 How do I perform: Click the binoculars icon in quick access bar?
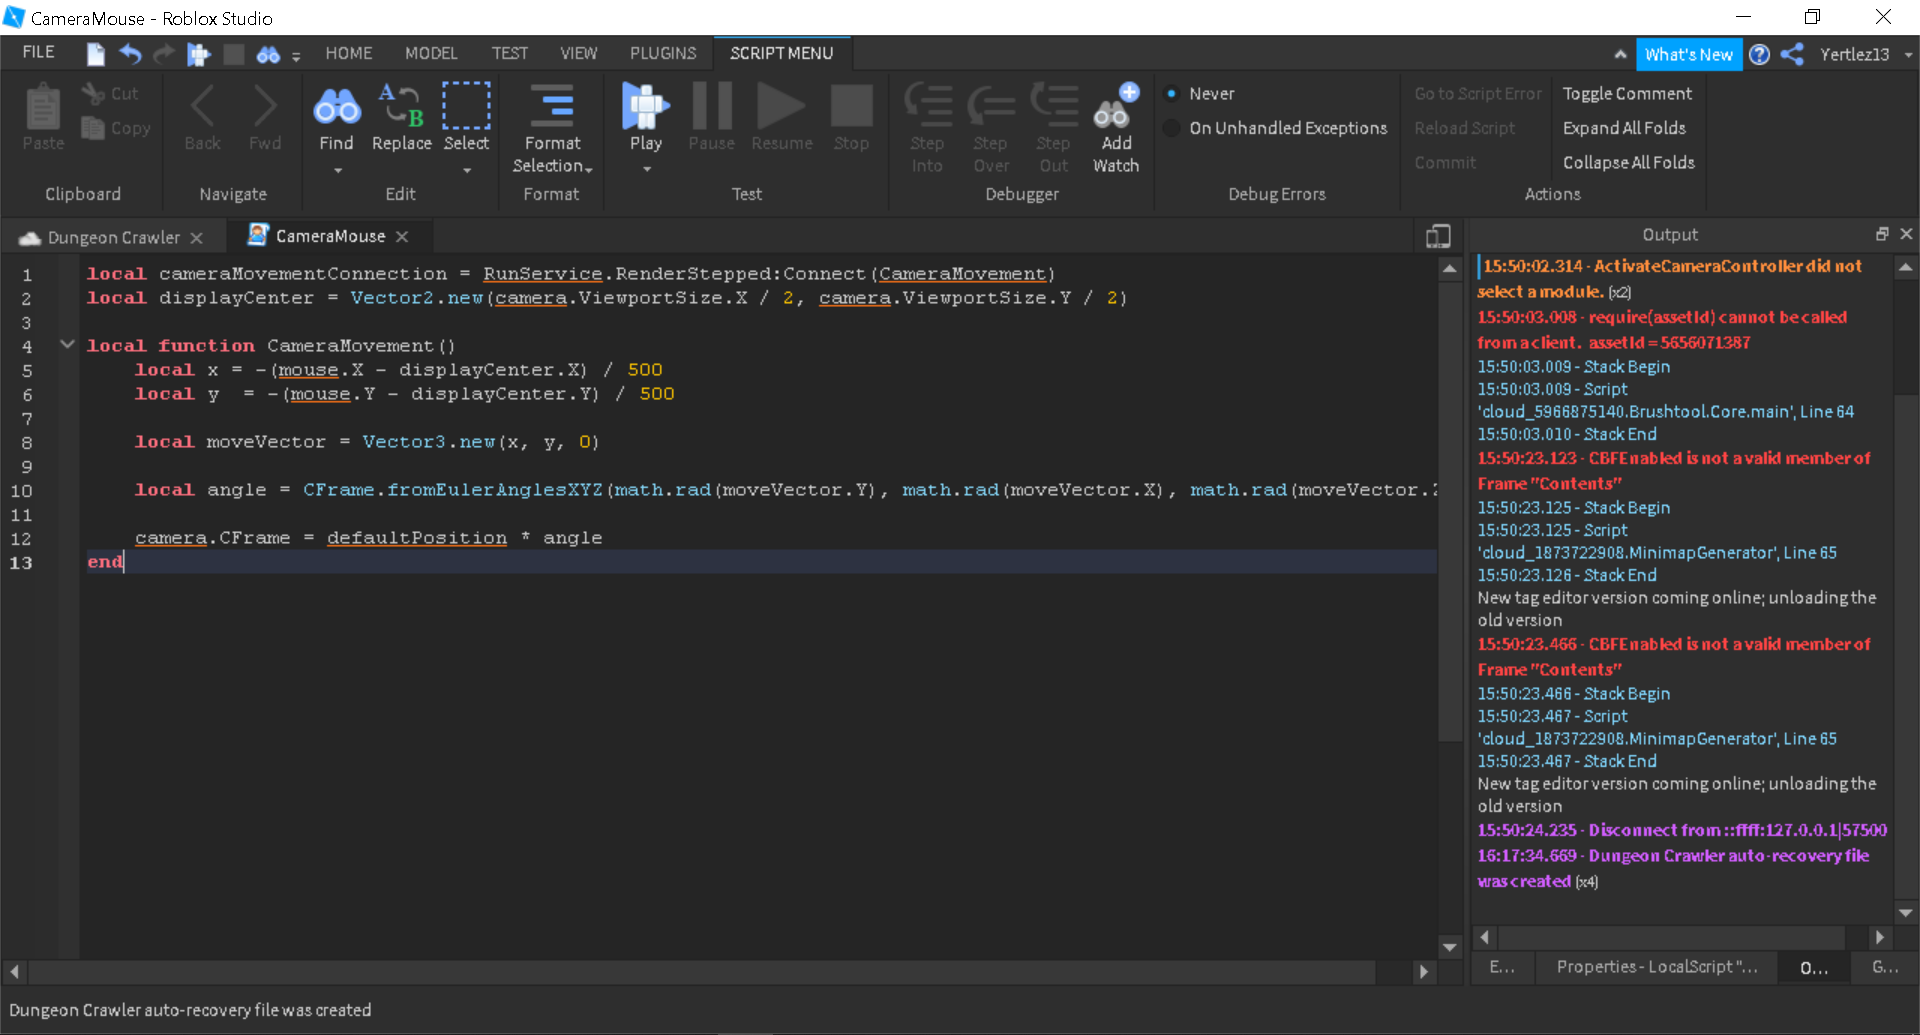pyautogui.click(x=268, y=55)
